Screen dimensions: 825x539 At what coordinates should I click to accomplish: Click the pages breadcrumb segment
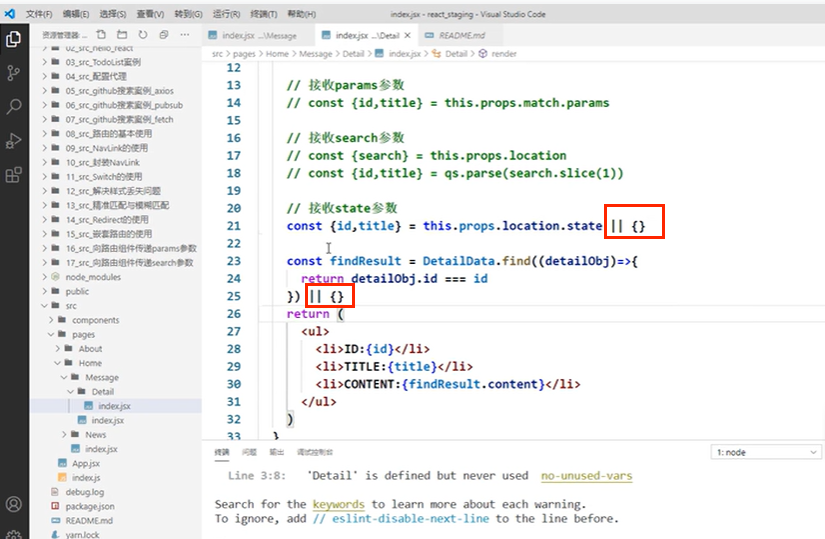244,54
